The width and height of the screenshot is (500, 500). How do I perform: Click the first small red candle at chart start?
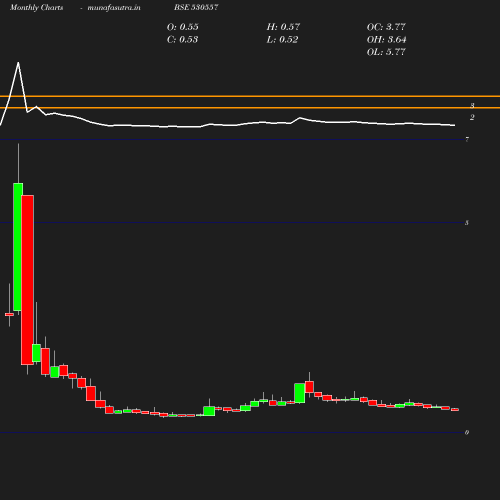[9, 314]
